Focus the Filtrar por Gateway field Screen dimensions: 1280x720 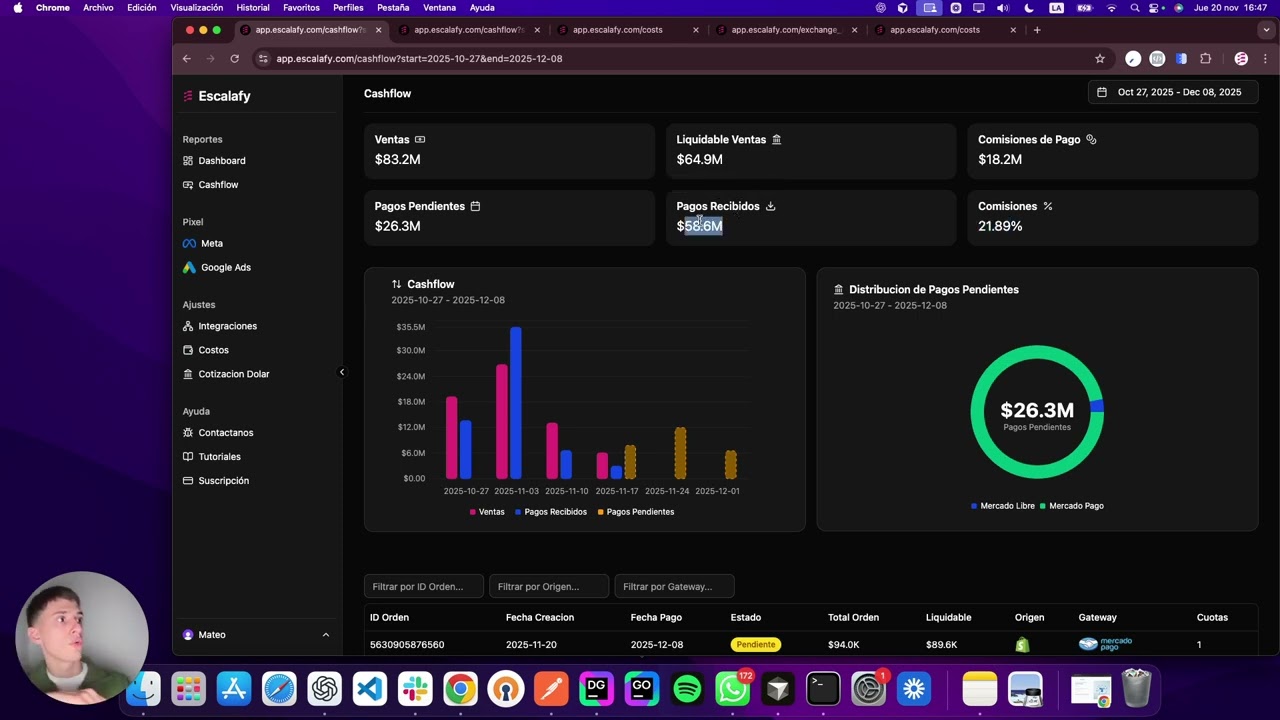(x=675, y=587)
